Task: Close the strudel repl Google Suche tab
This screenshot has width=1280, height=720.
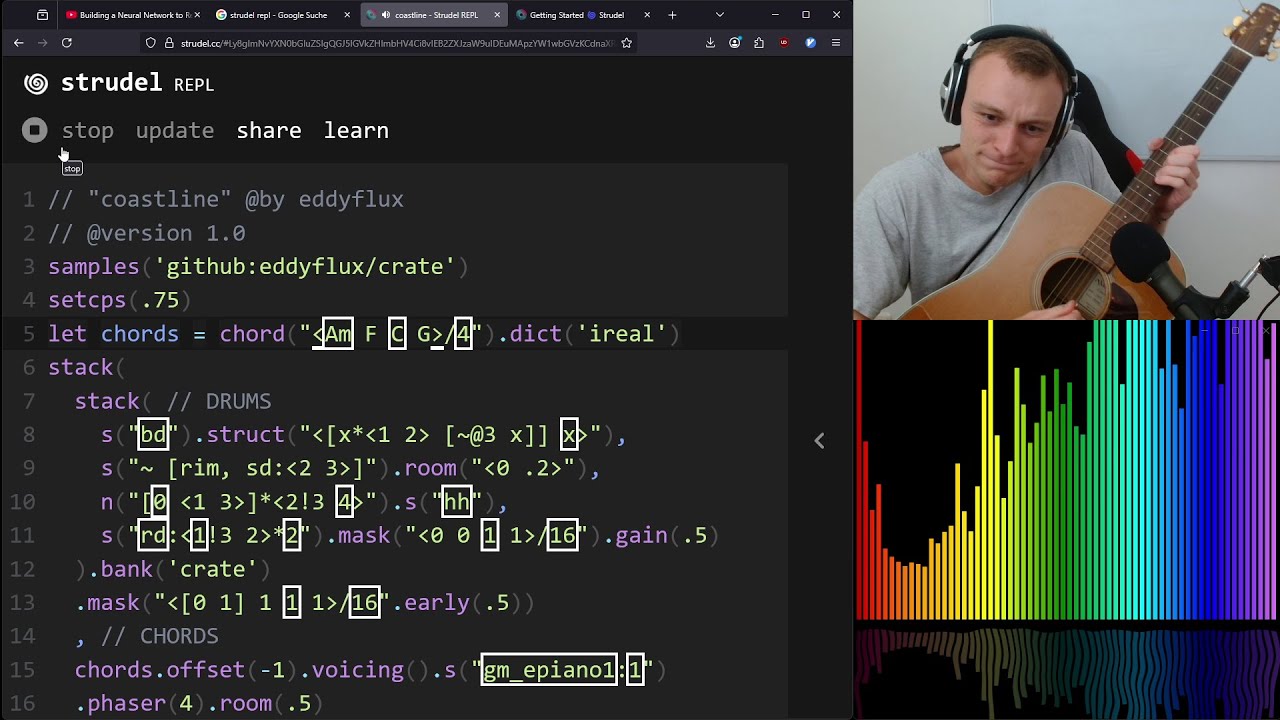Action: [x=347, y=15]
